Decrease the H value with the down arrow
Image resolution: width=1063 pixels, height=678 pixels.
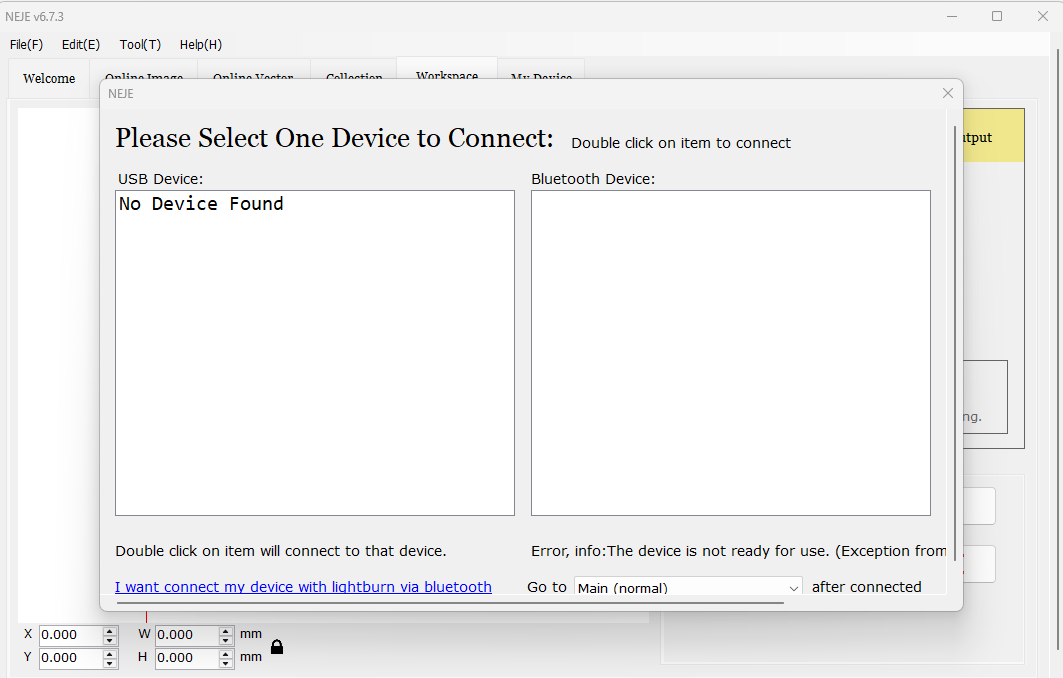[226, 663]
